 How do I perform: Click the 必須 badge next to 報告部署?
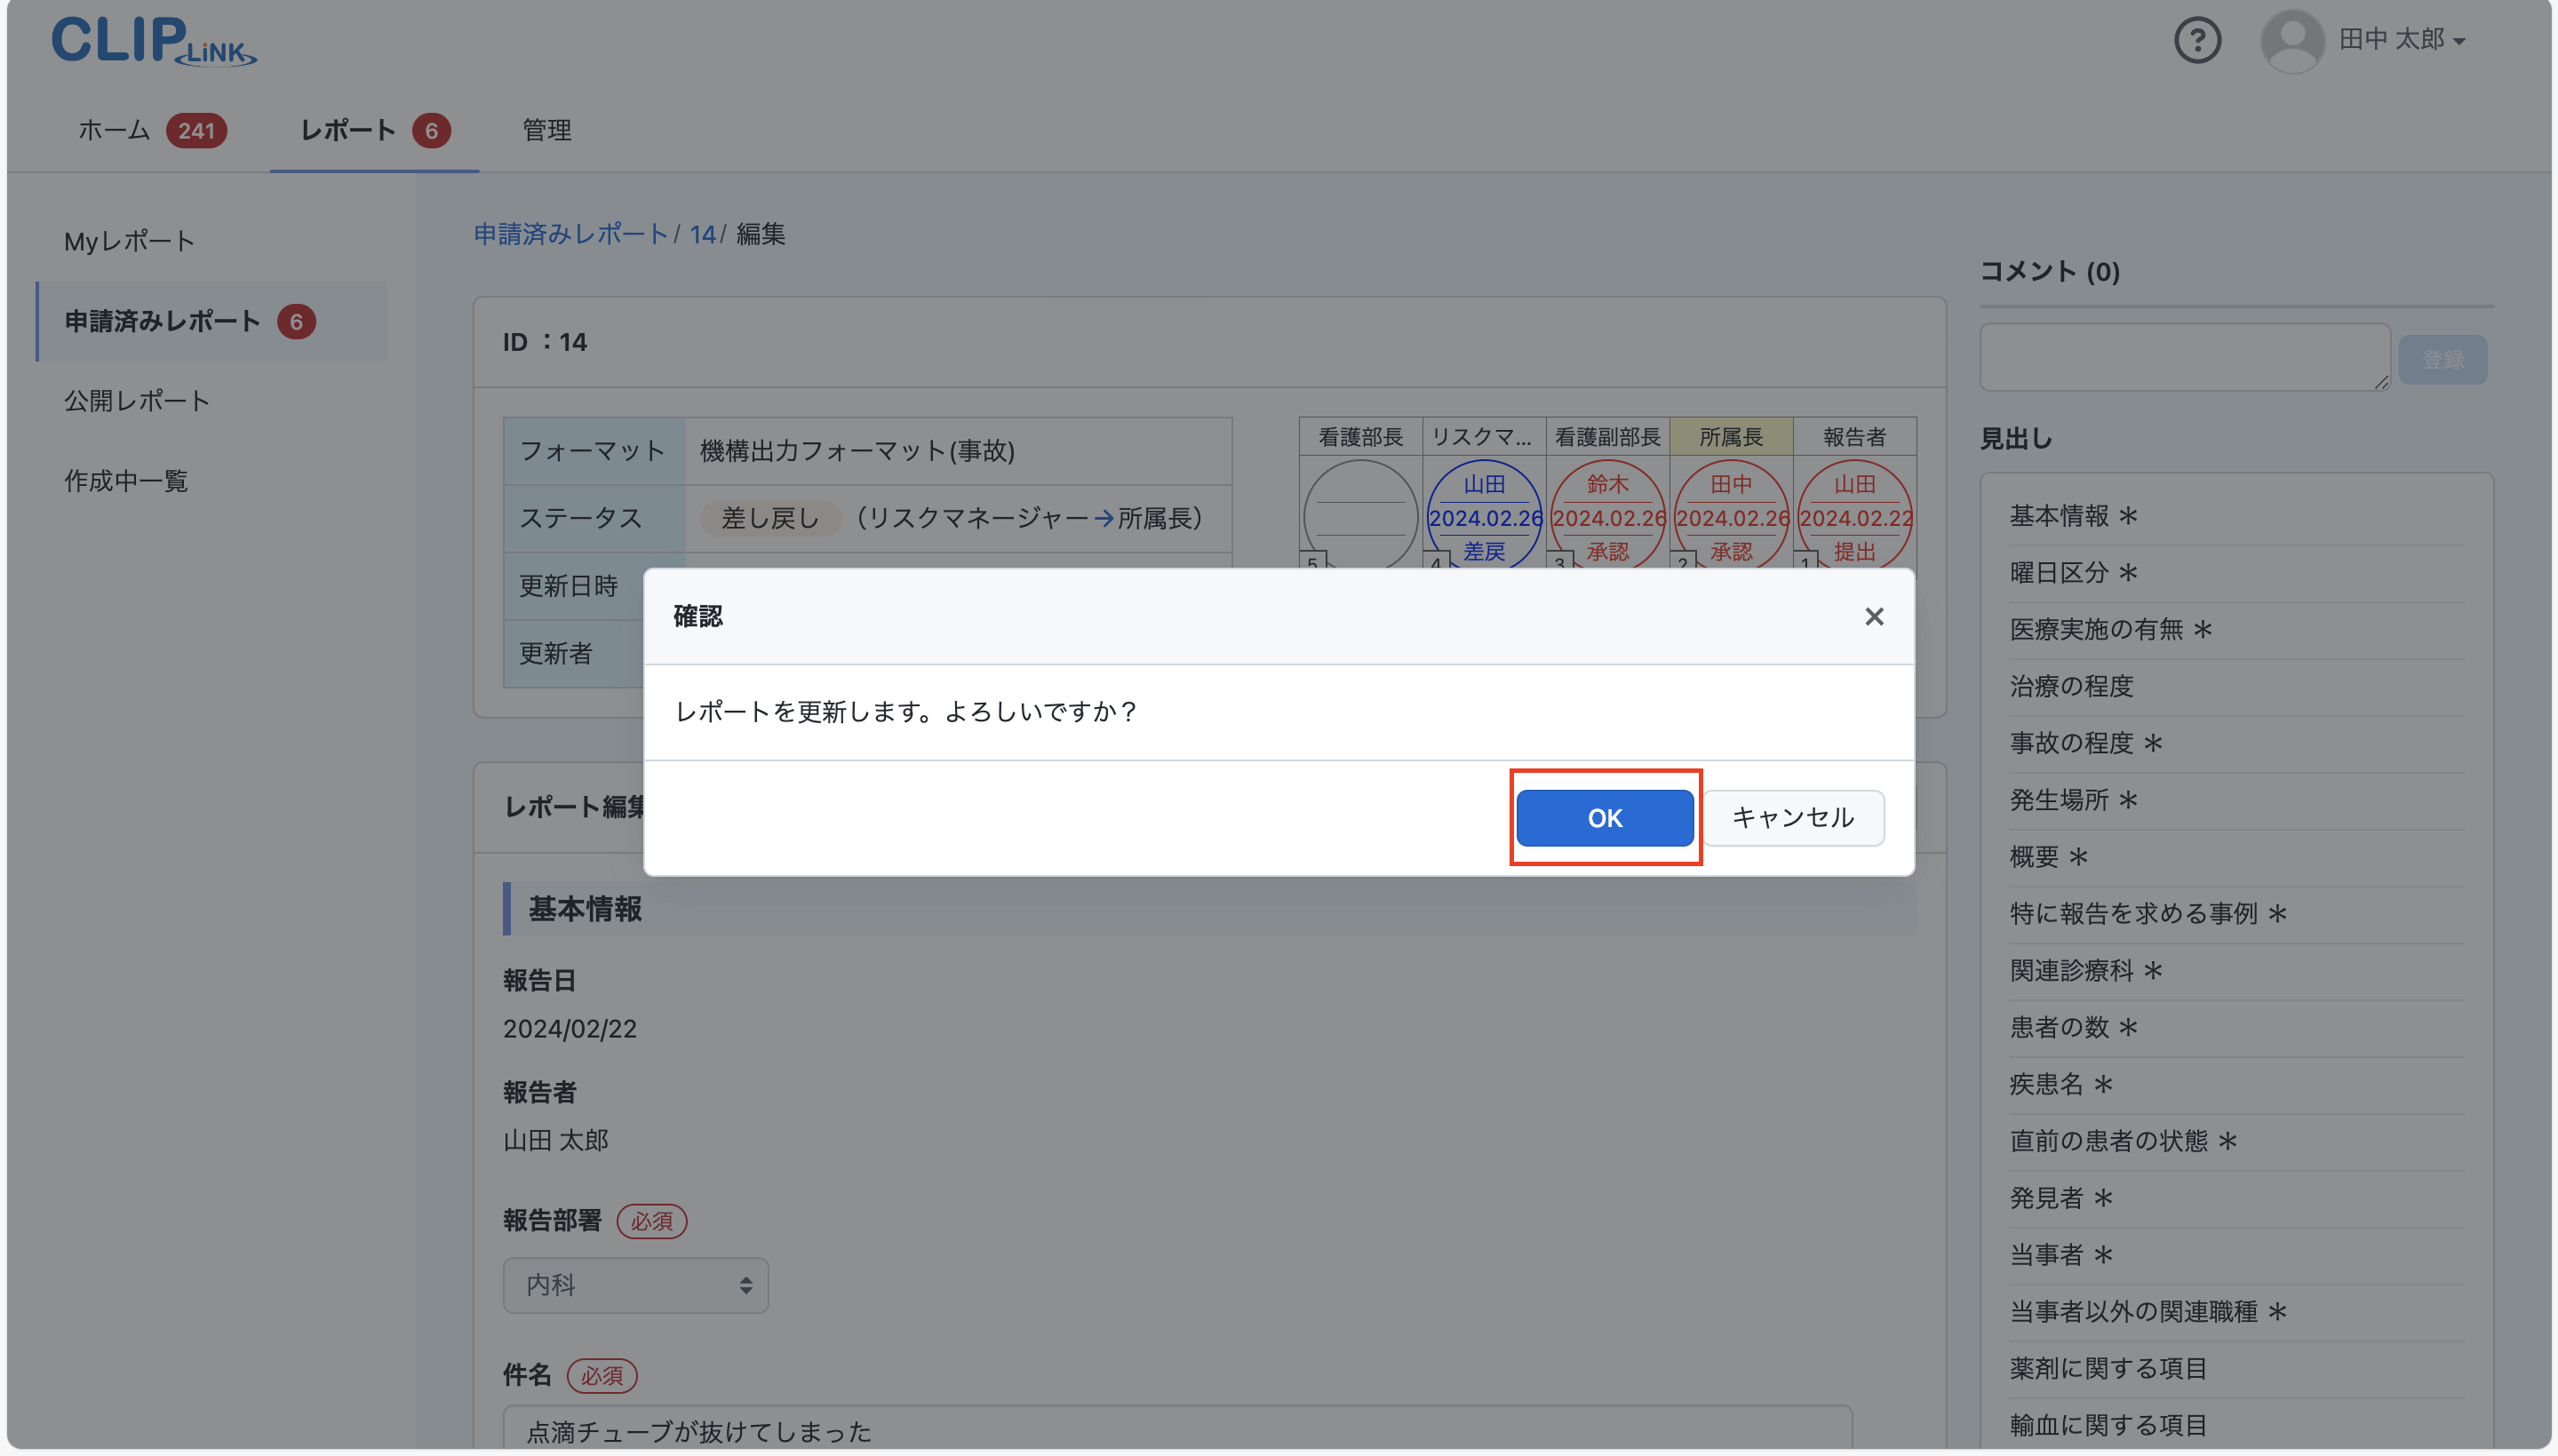tap(652, 1221)
